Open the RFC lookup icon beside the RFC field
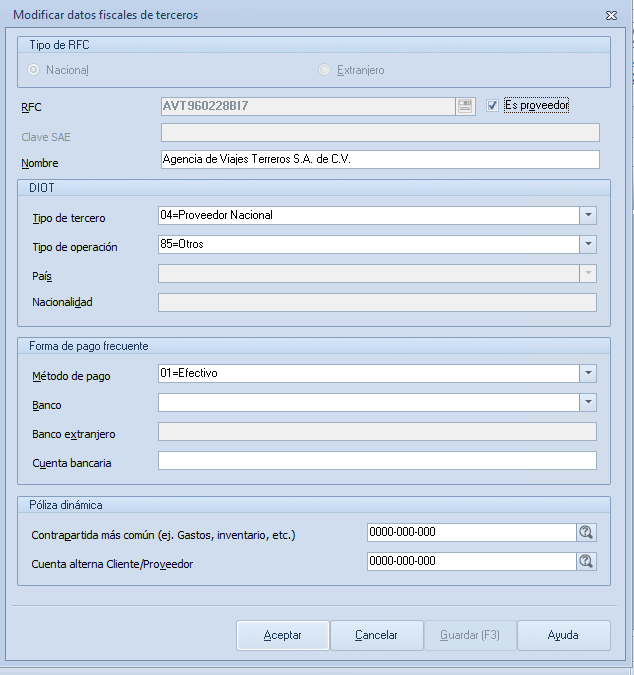The height and width of the screenshot is (675, 634). pyautogui.click(x=465, y=106)
